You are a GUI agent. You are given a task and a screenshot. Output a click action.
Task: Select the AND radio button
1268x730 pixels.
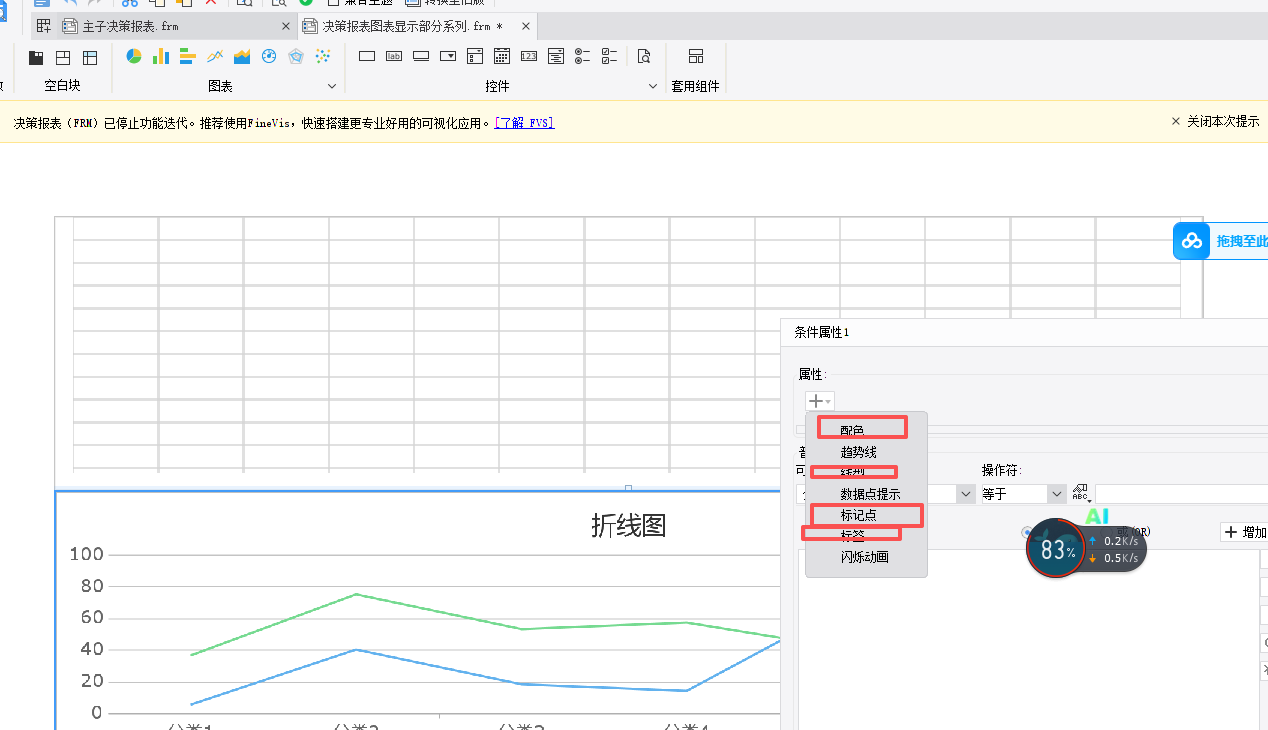coord(1027,532)
